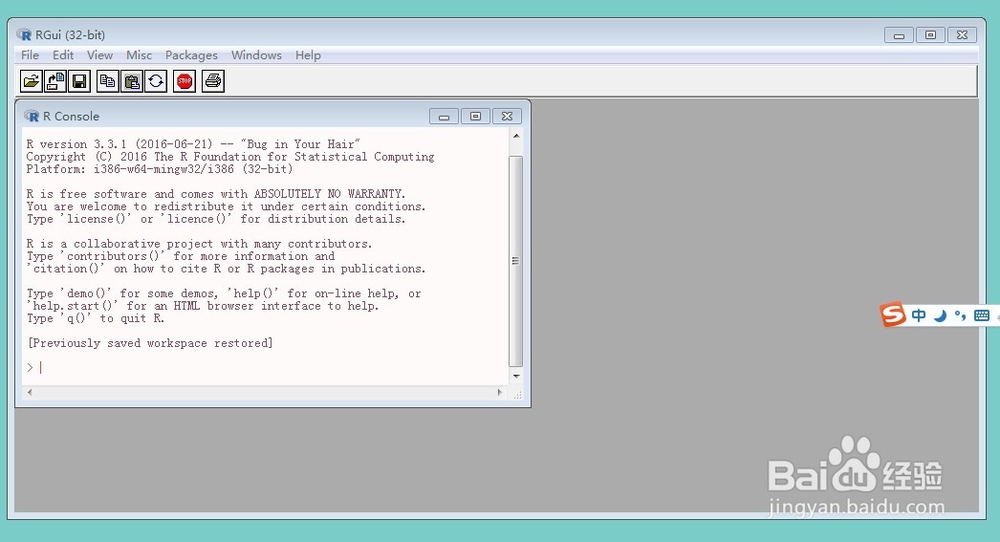Screen dimensions: 1000x542
Task: Click the Copy and paste icon
Action: 156,81
